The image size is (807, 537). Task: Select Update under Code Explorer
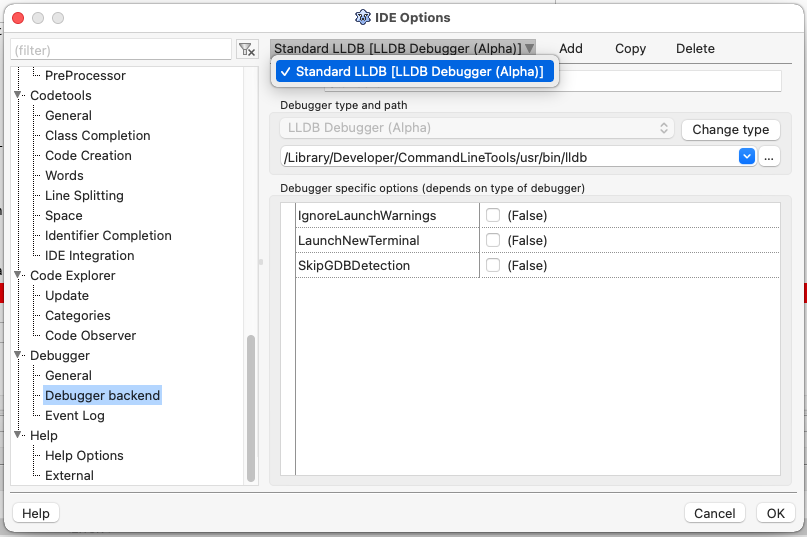click(67, 296)
